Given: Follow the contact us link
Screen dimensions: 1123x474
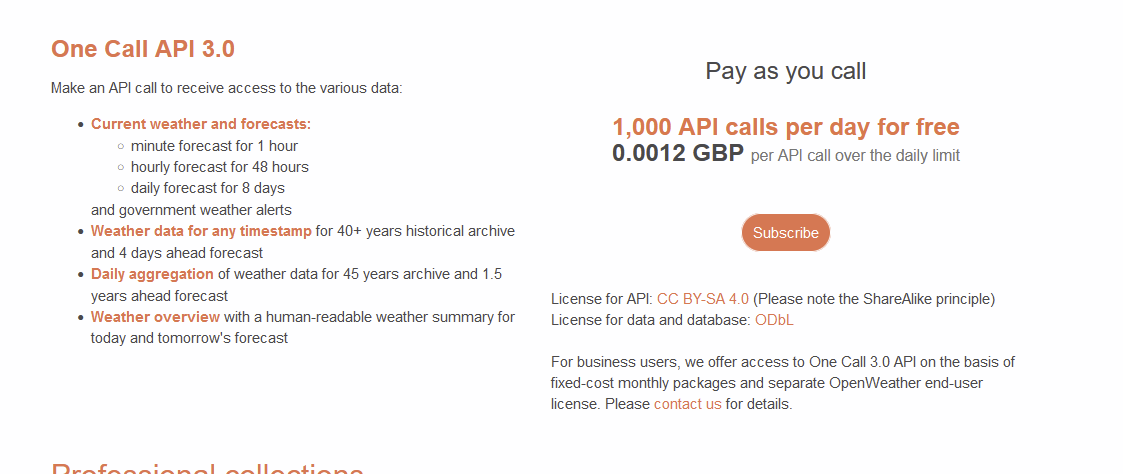Looking at the screenshot, I should click(x=687, y=404).
